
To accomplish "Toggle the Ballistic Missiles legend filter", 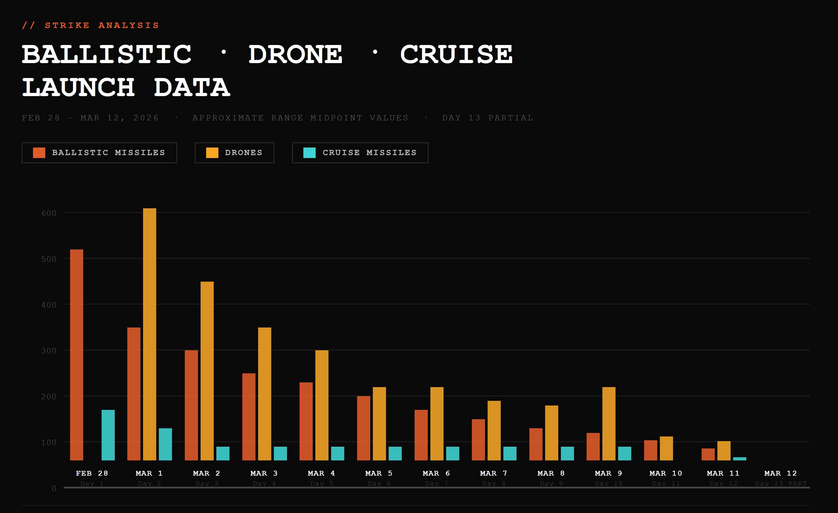I will click(100, 153).
